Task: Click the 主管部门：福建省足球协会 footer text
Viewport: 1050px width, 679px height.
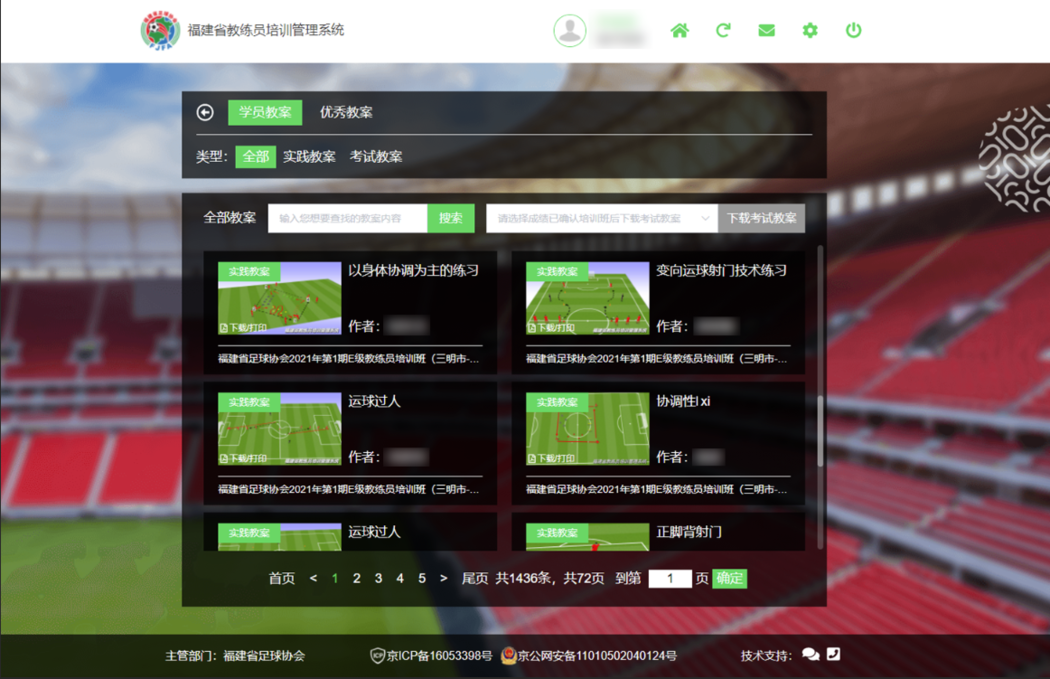Action: click(x=235, y=656)
